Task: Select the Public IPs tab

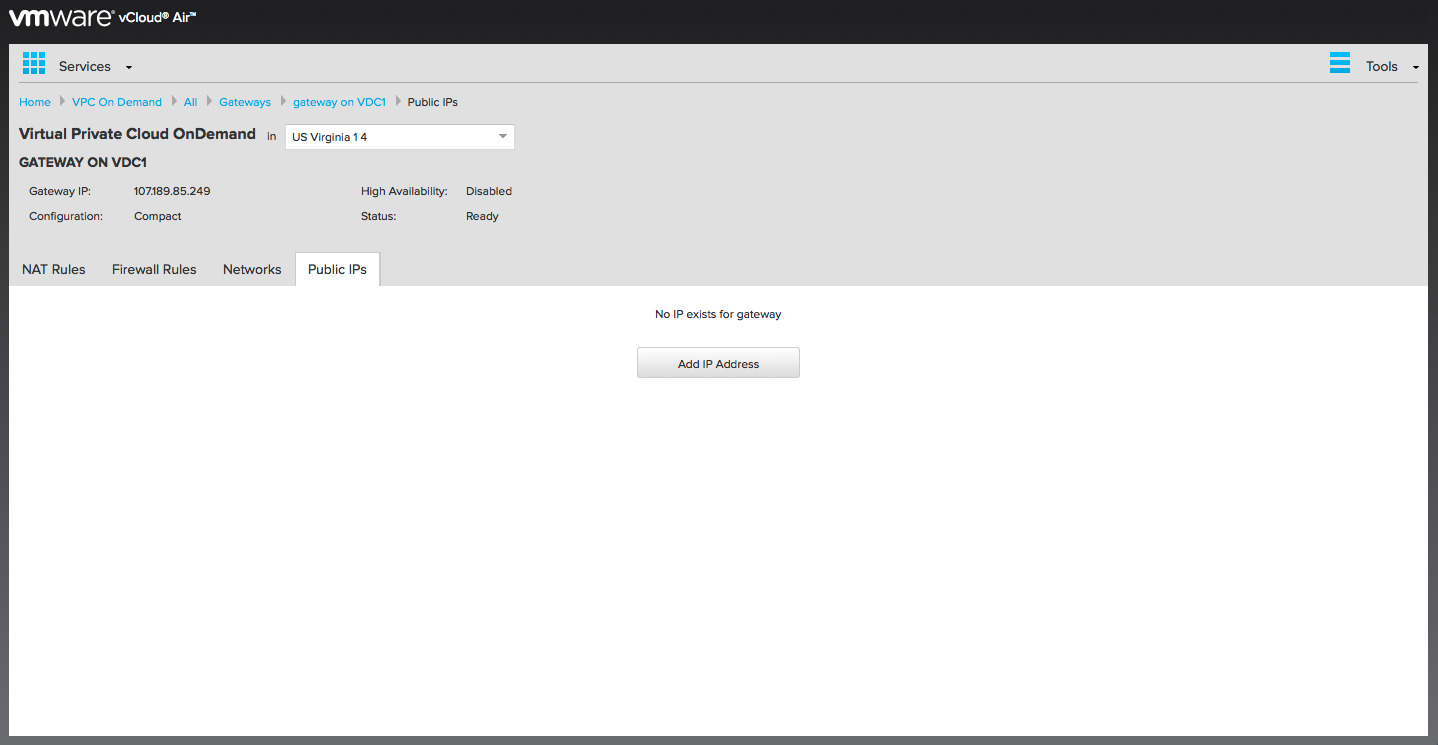Action: click(x=337, y=269)
